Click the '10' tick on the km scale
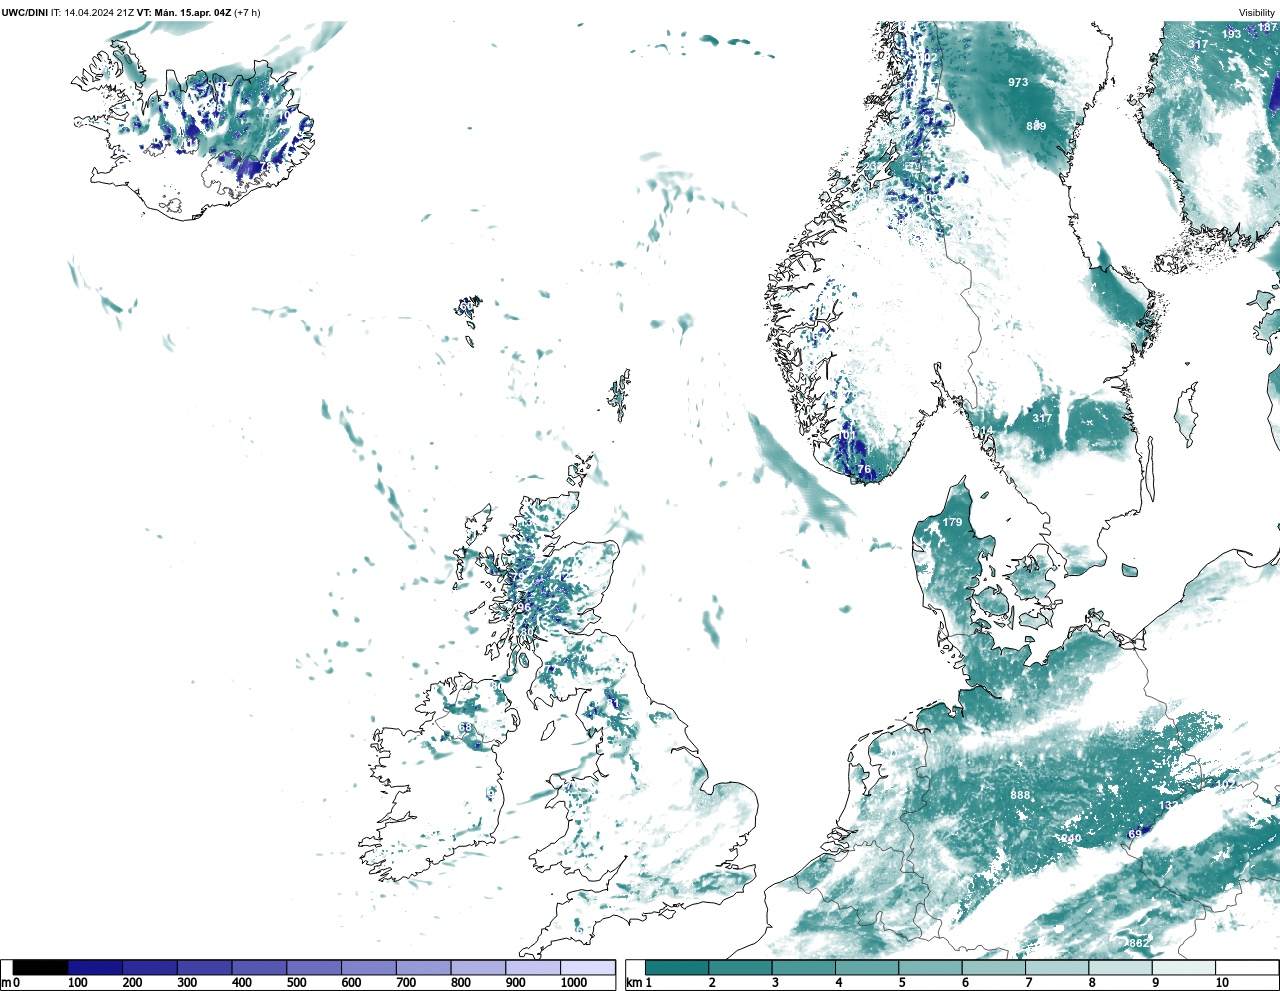 pyautogui.click(x=1222, y=983)
